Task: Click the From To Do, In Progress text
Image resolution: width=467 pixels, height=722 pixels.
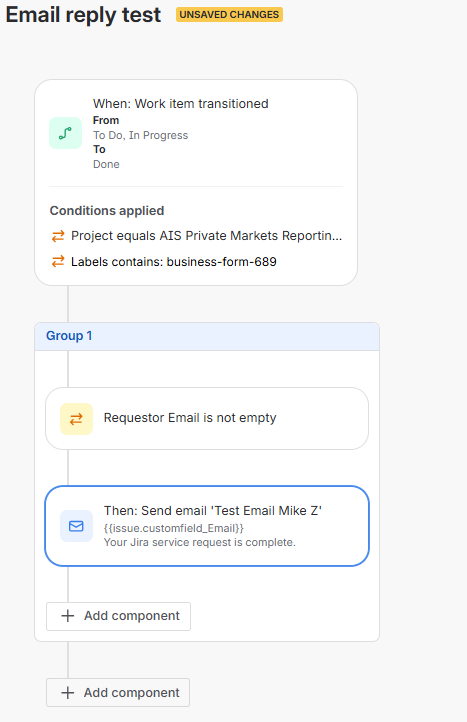Action: click(140, 128)
